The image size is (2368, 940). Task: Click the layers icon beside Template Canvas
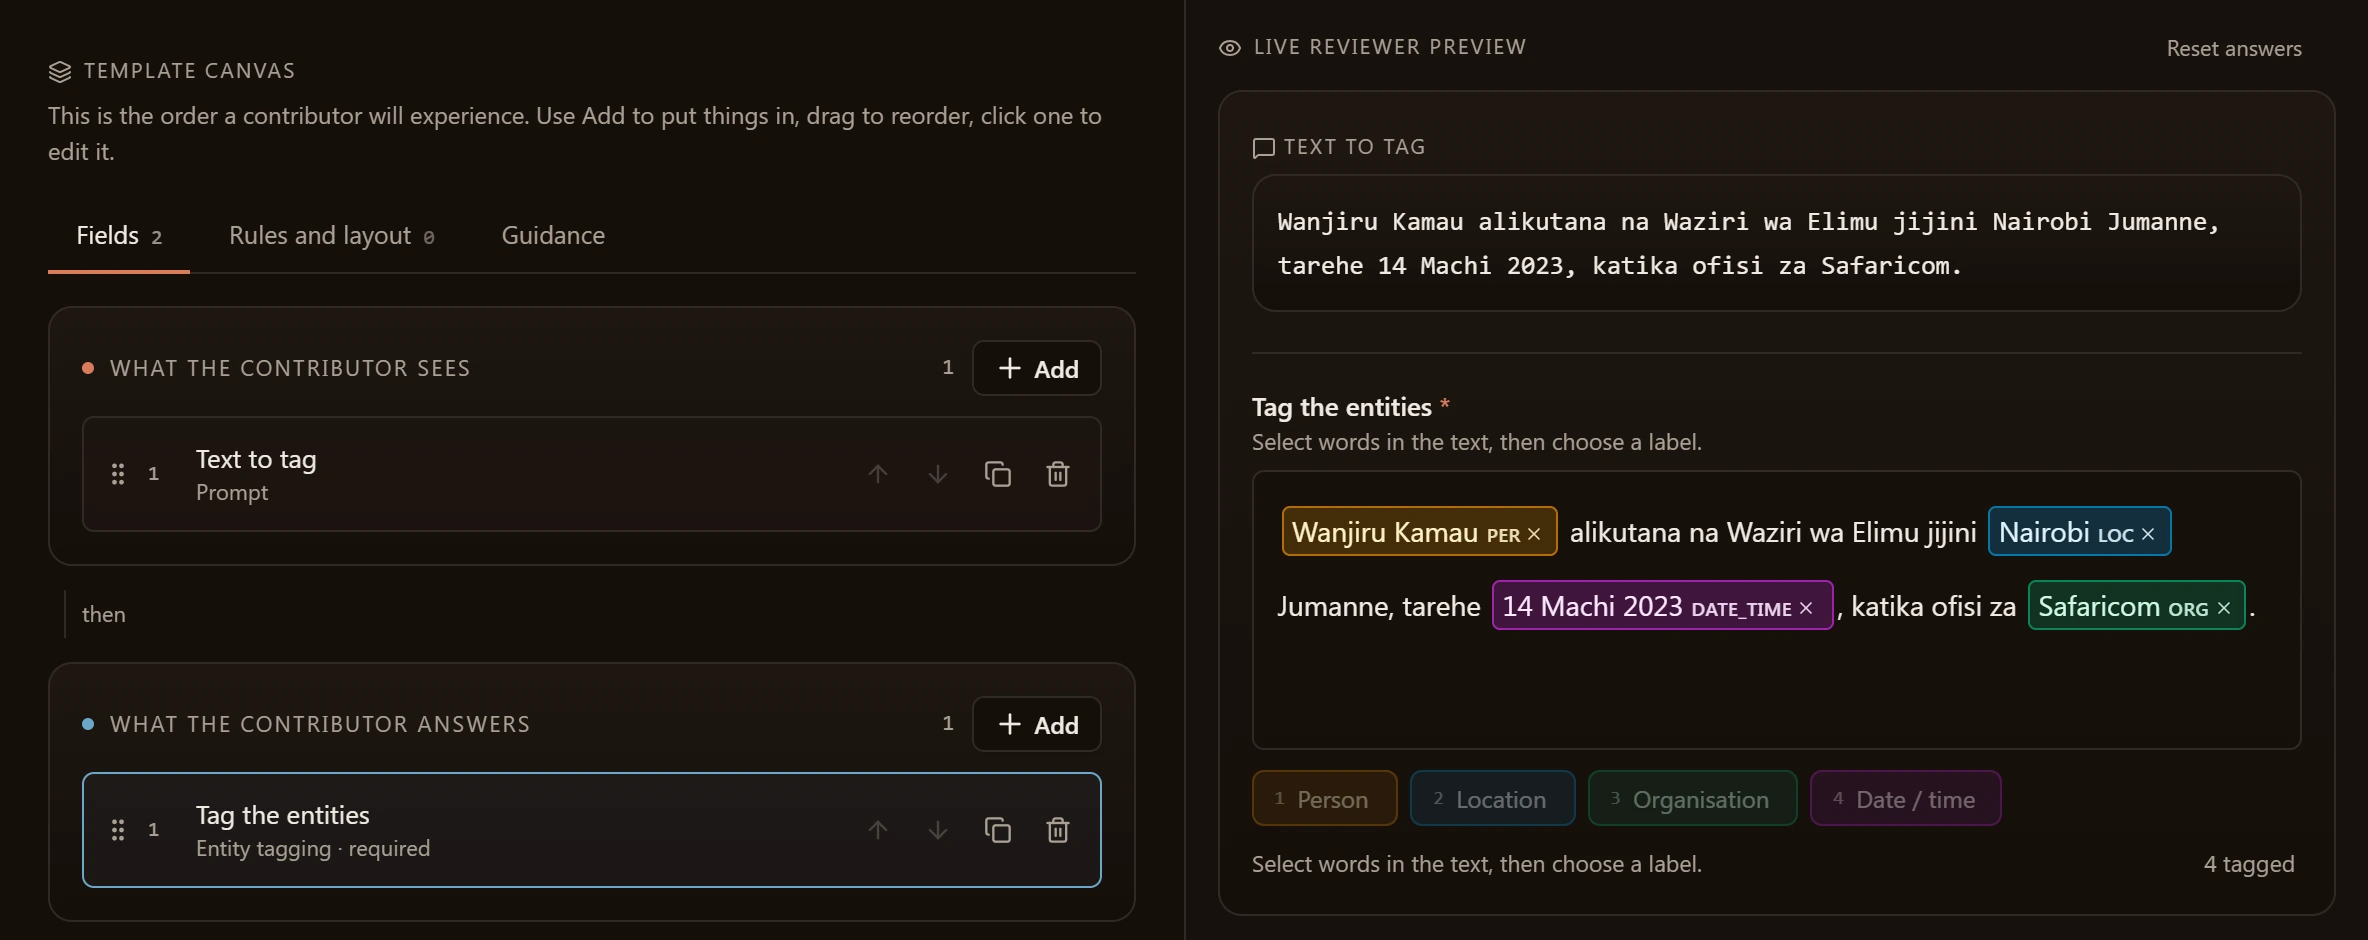coord(60,71)
